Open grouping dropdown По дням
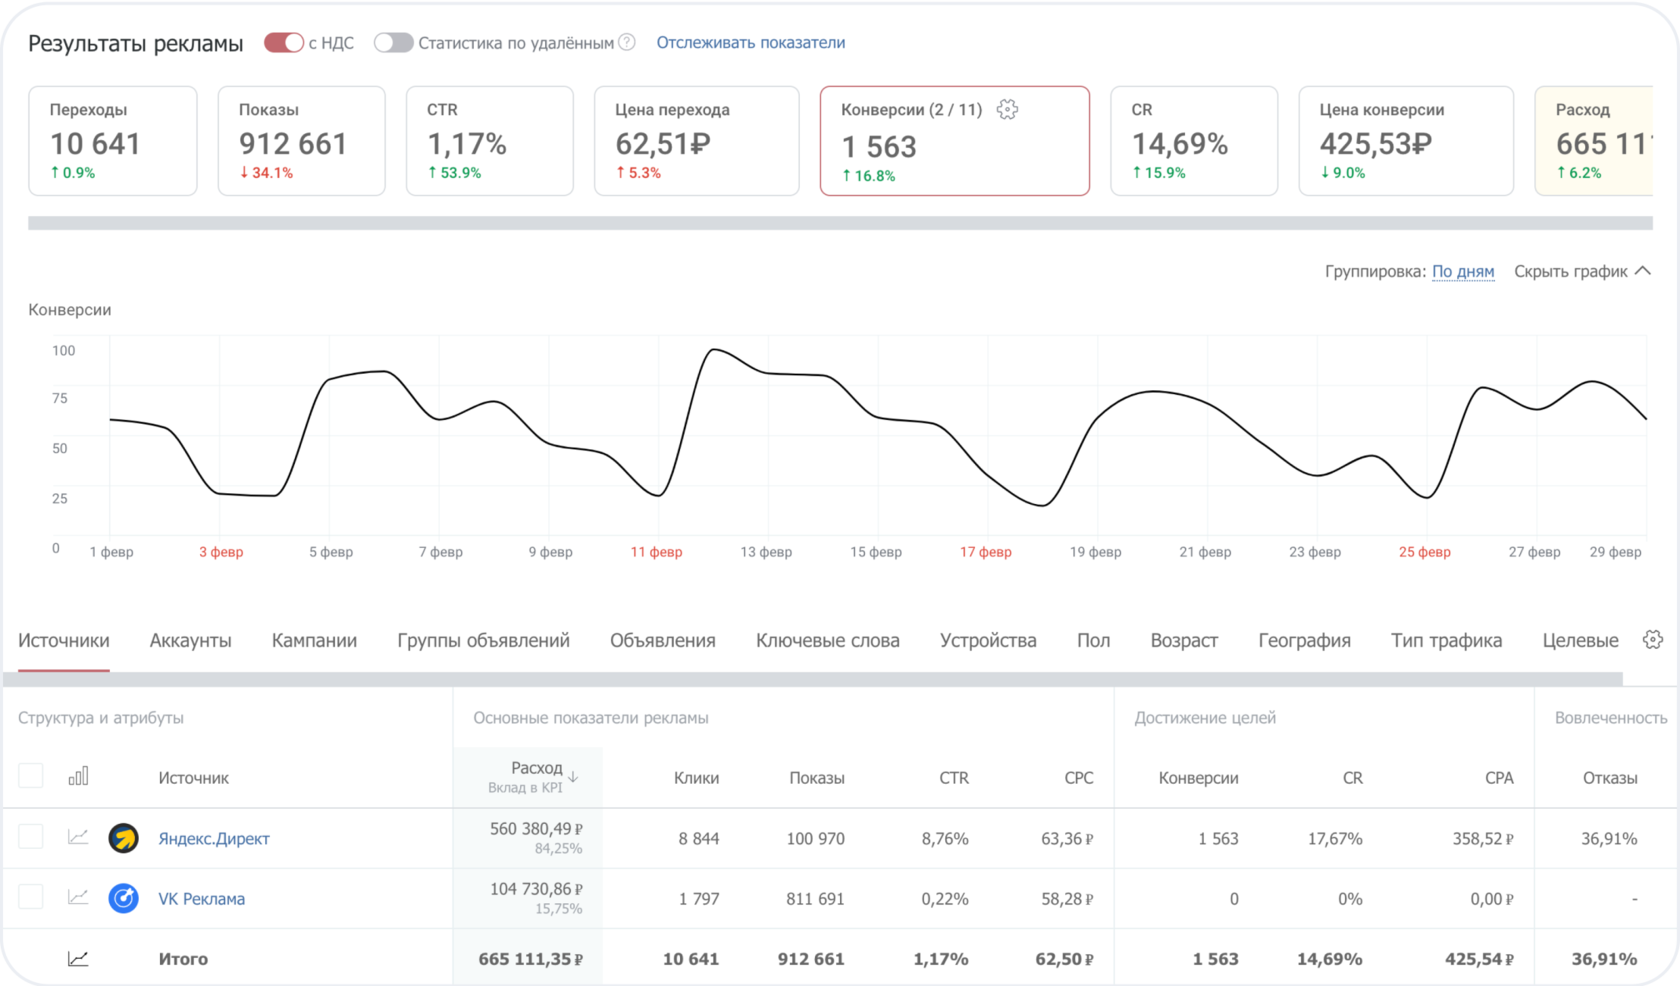1680x986 pixels. coord(1463,271)
